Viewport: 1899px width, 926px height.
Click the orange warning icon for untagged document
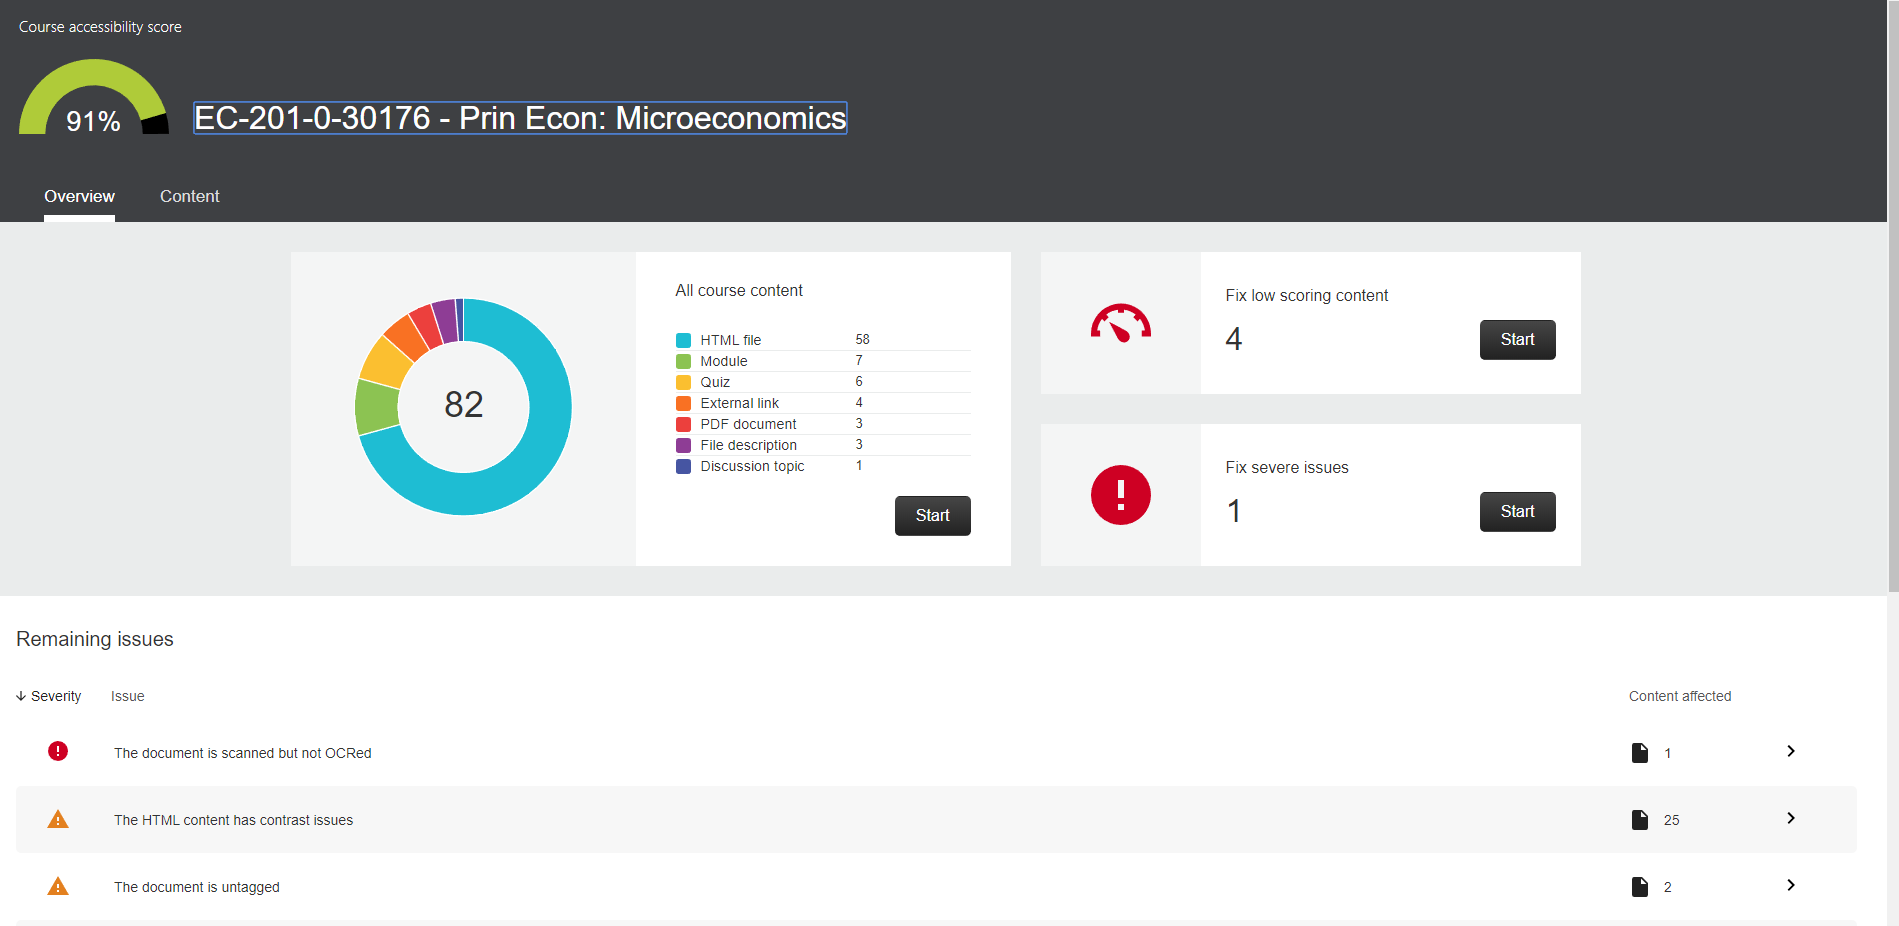point(58,887)
